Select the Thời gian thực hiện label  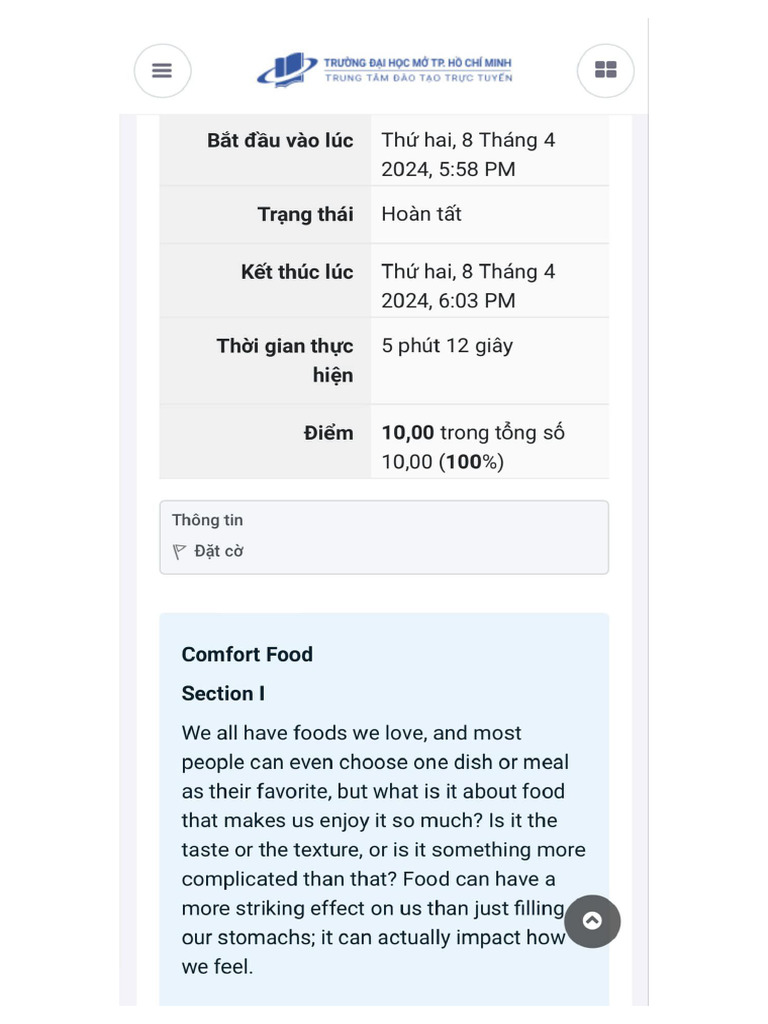click(285, 360)
